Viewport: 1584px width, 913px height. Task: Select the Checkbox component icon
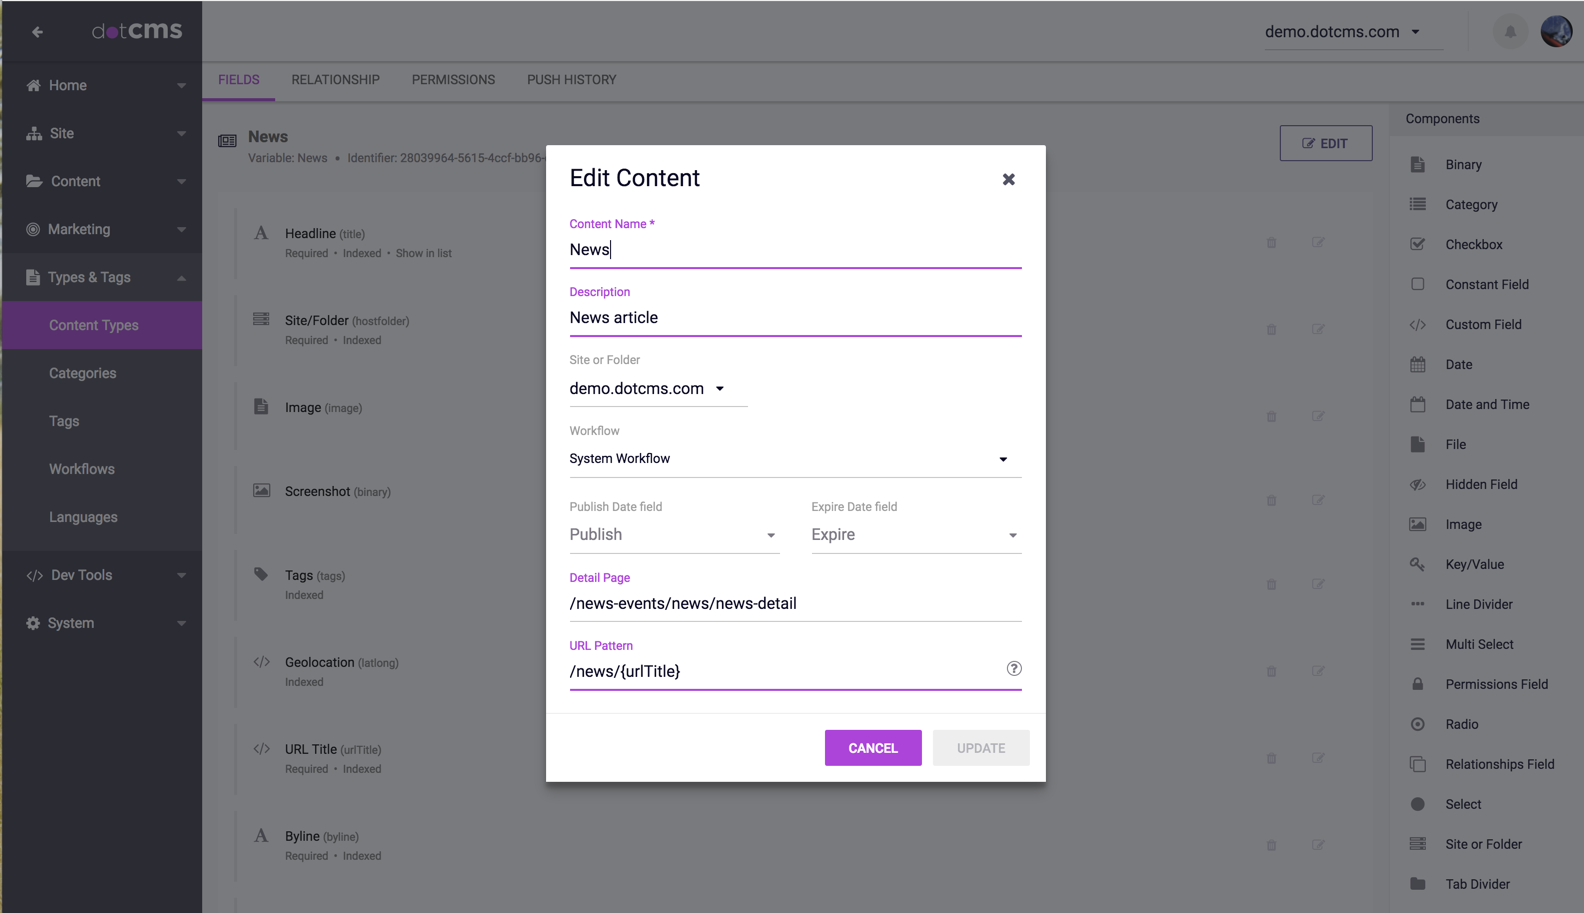[1417, 244]
